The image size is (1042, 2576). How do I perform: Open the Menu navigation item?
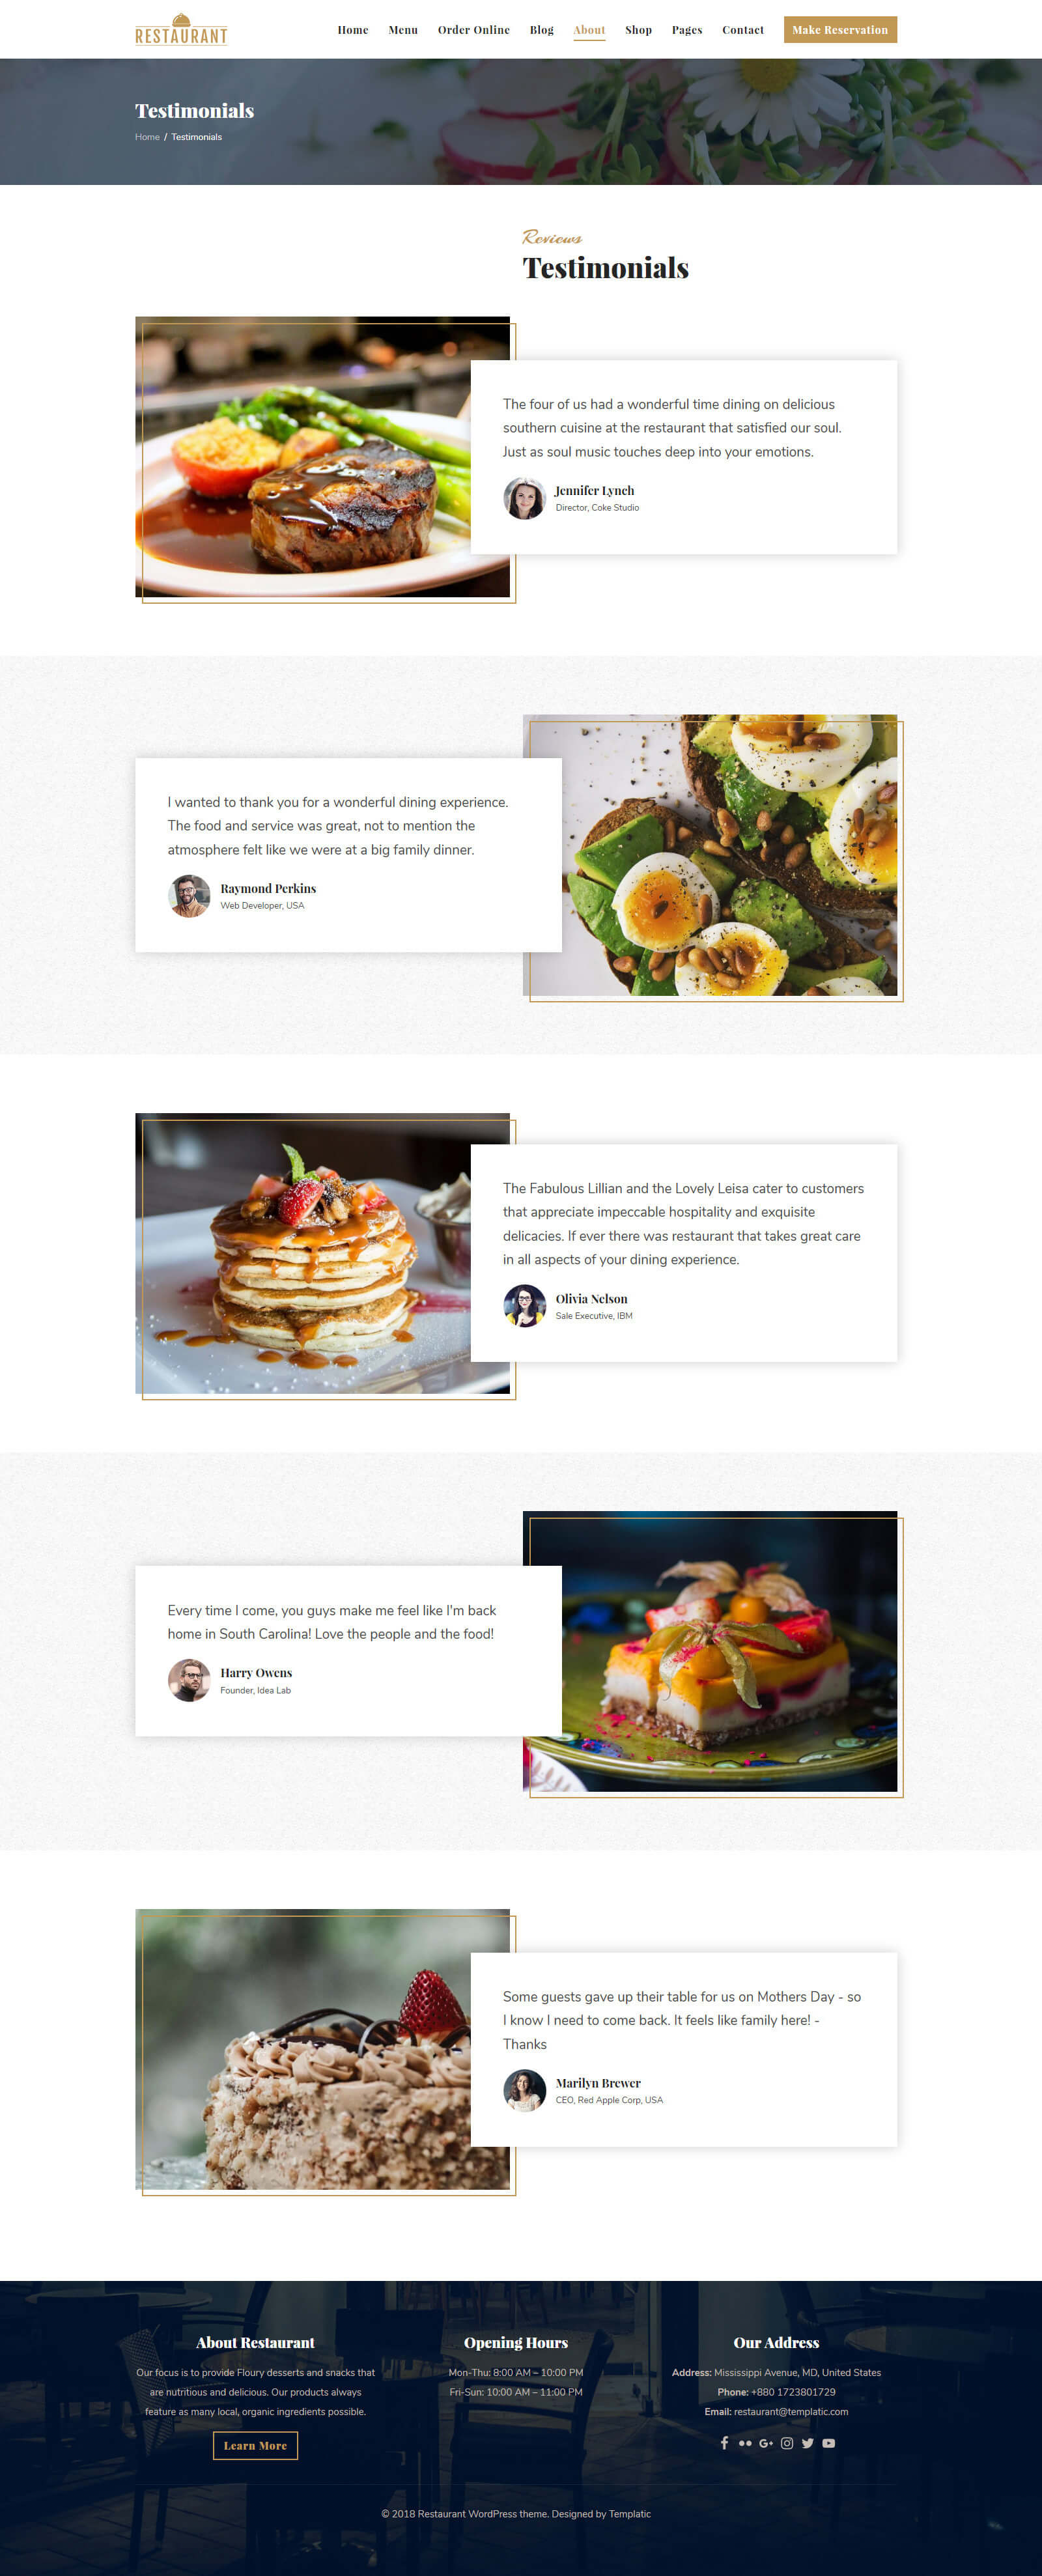click(x=403, y=30)
